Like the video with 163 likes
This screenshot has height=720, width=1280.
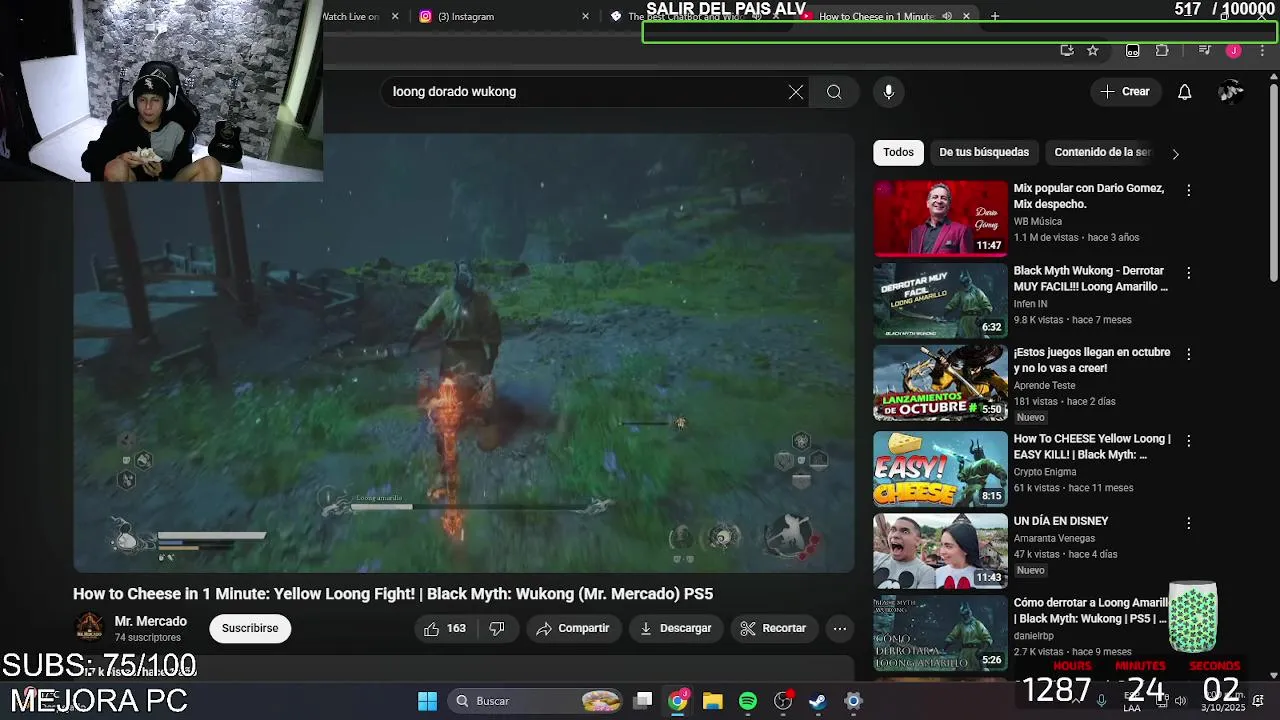tap(445, 628)
